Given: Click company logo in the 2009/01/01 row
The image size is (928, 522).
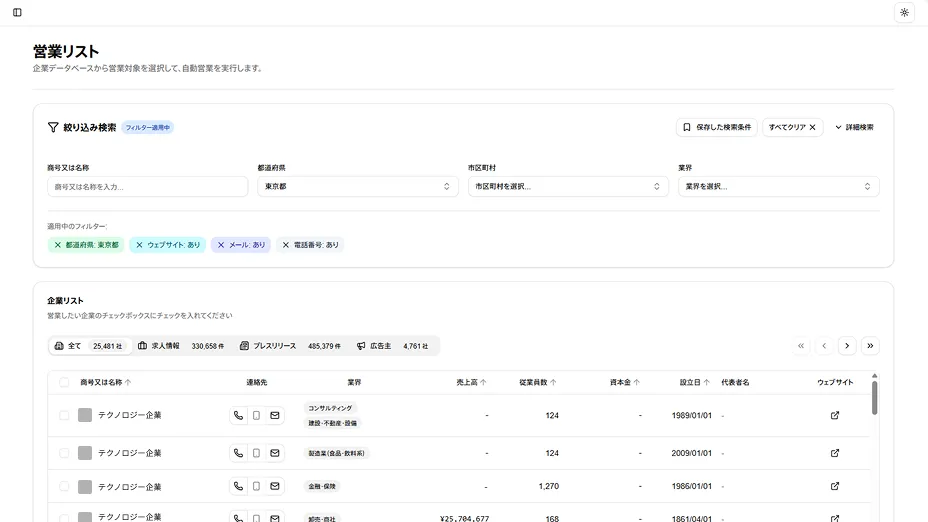Looking at the screenshot, I should tap(85, 453).
